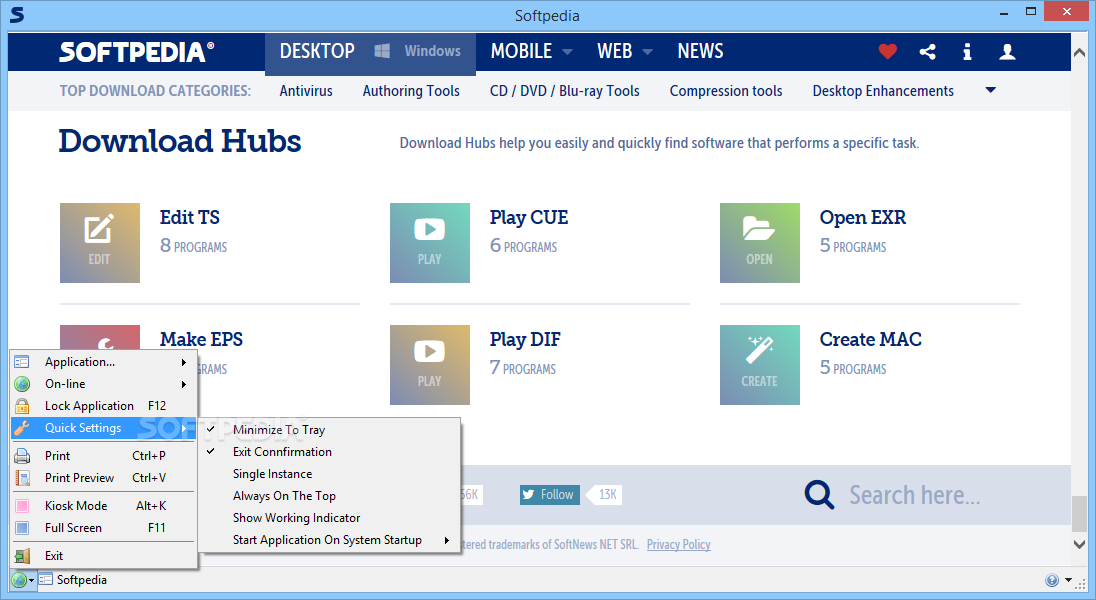Click the Create MAC wand icon

760,364
